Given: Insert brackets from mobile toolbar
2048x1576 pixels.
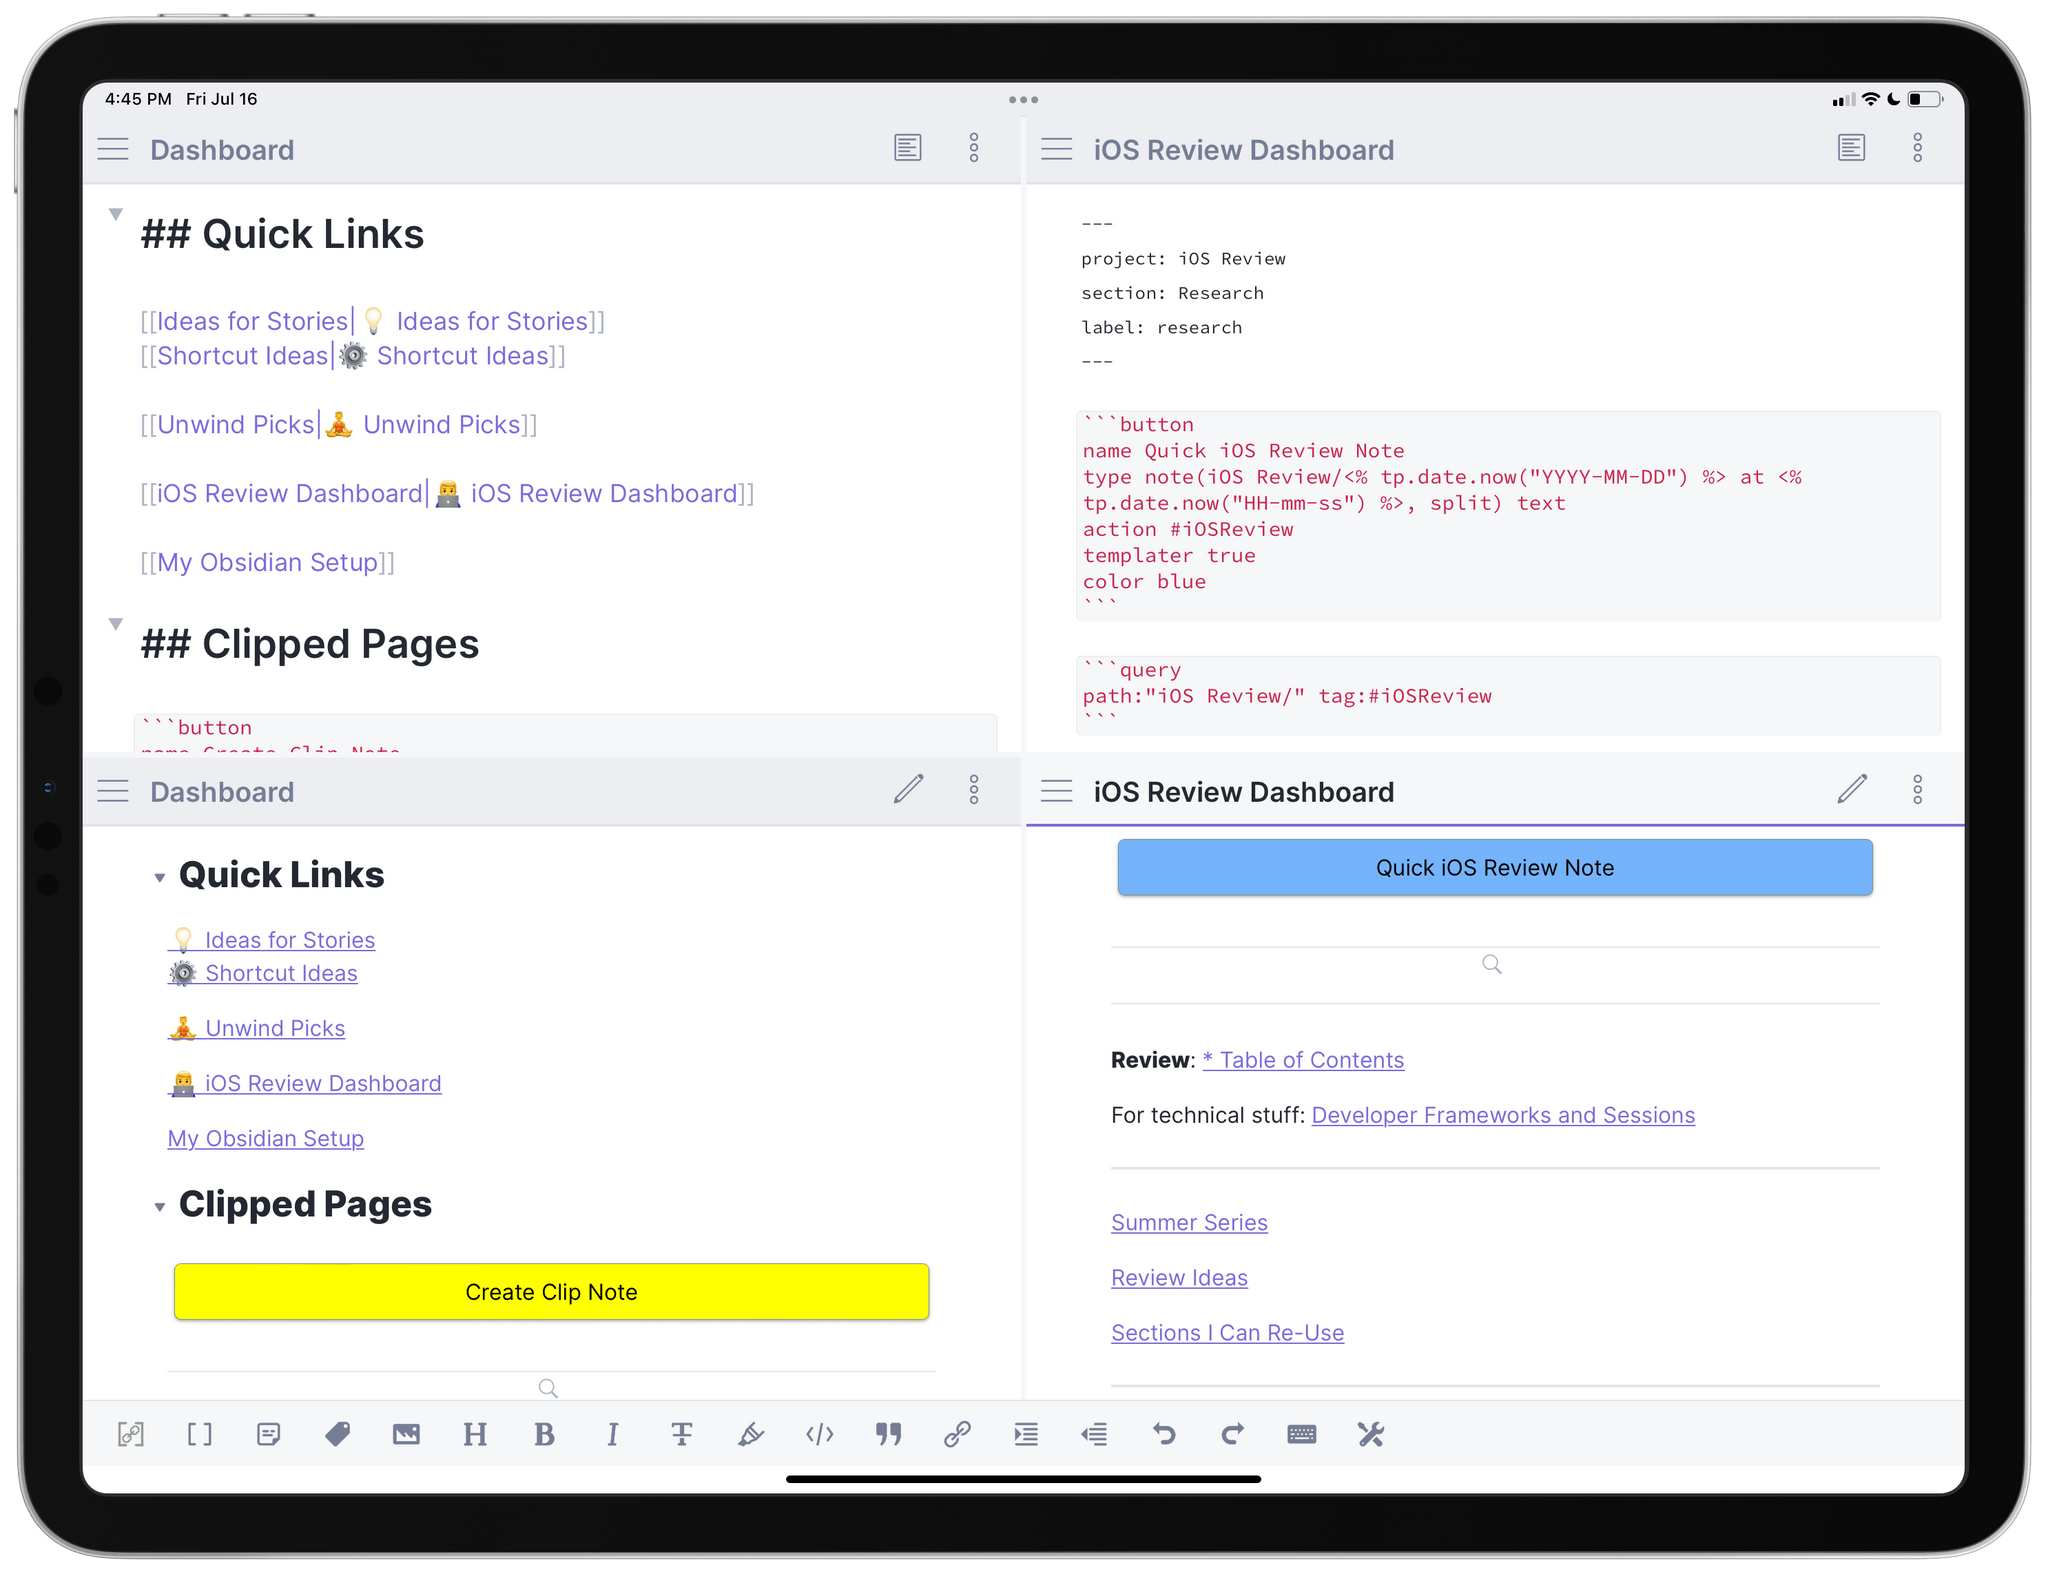Looking at the screenshot, I should 200,1435.
